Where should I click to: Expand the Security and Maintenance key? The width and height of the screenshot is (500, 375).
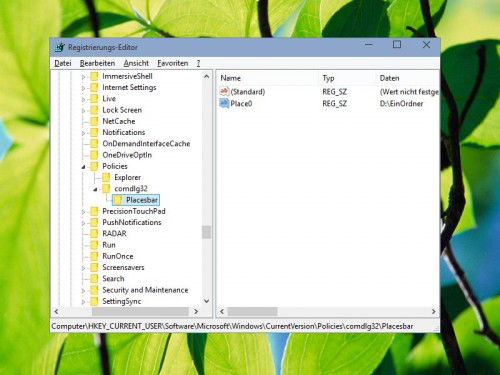coord(83,291)
